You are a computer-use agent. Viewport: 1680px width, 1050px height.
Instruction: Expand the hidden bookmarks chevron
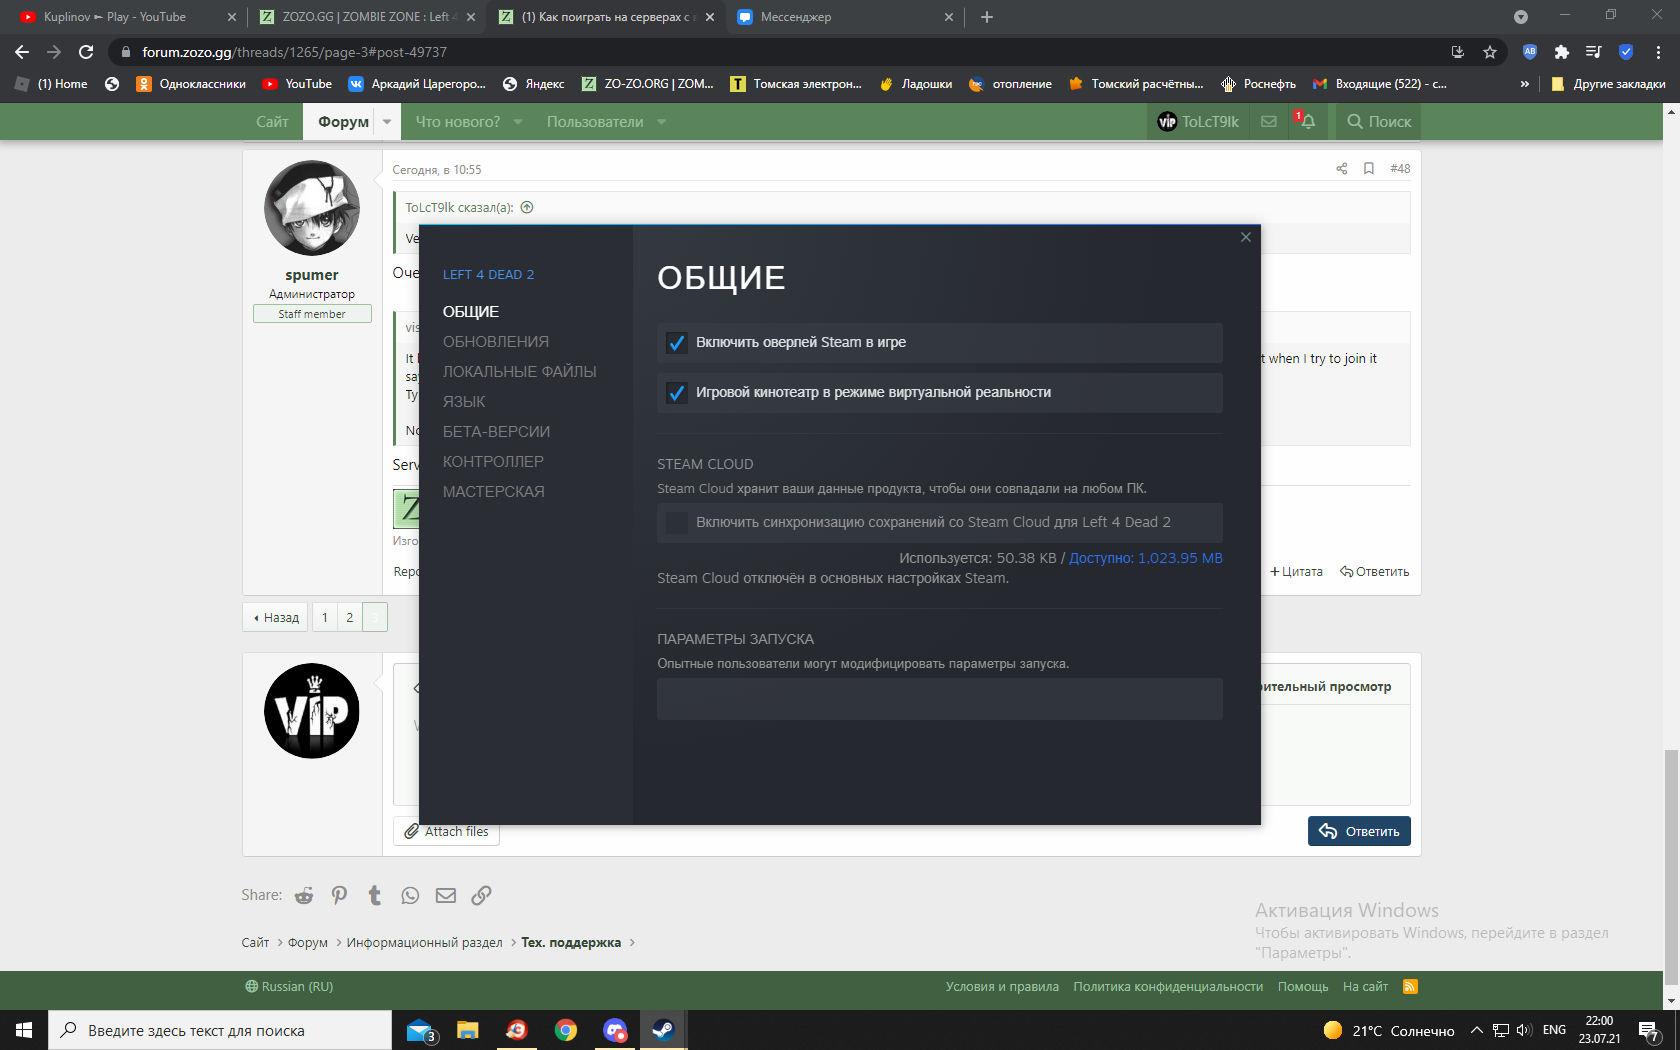1524,84
